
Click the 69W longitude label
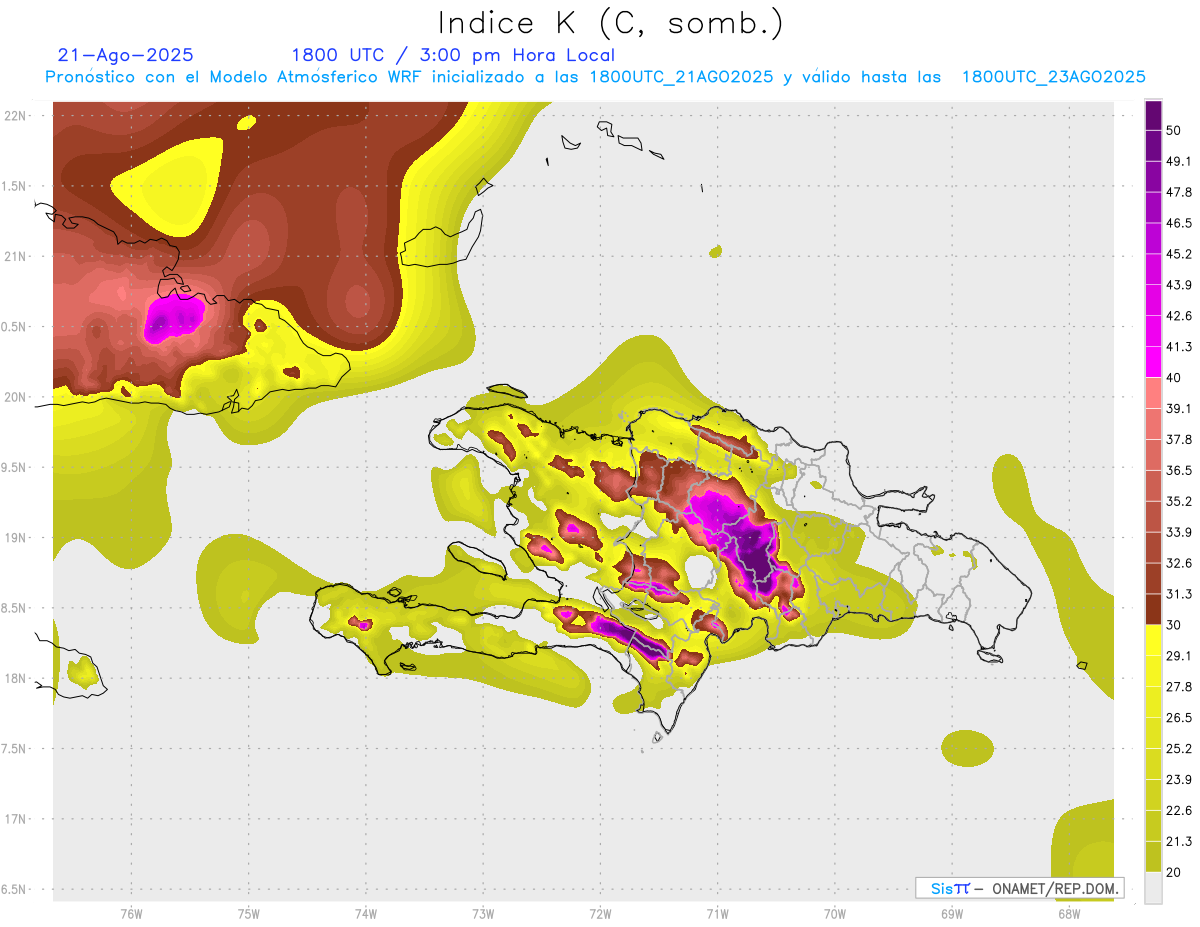(952, 913)
